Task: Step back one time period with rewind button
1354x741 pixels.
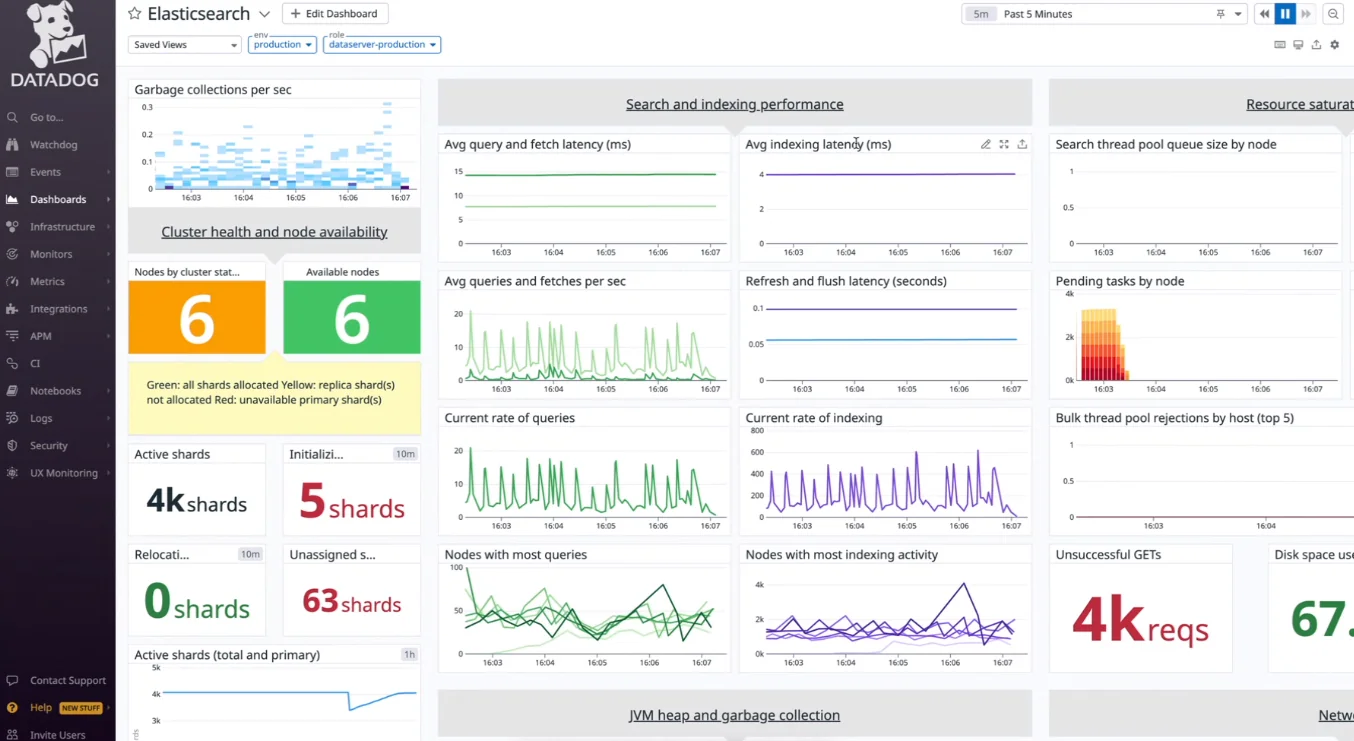Action: coord(1265,14)
